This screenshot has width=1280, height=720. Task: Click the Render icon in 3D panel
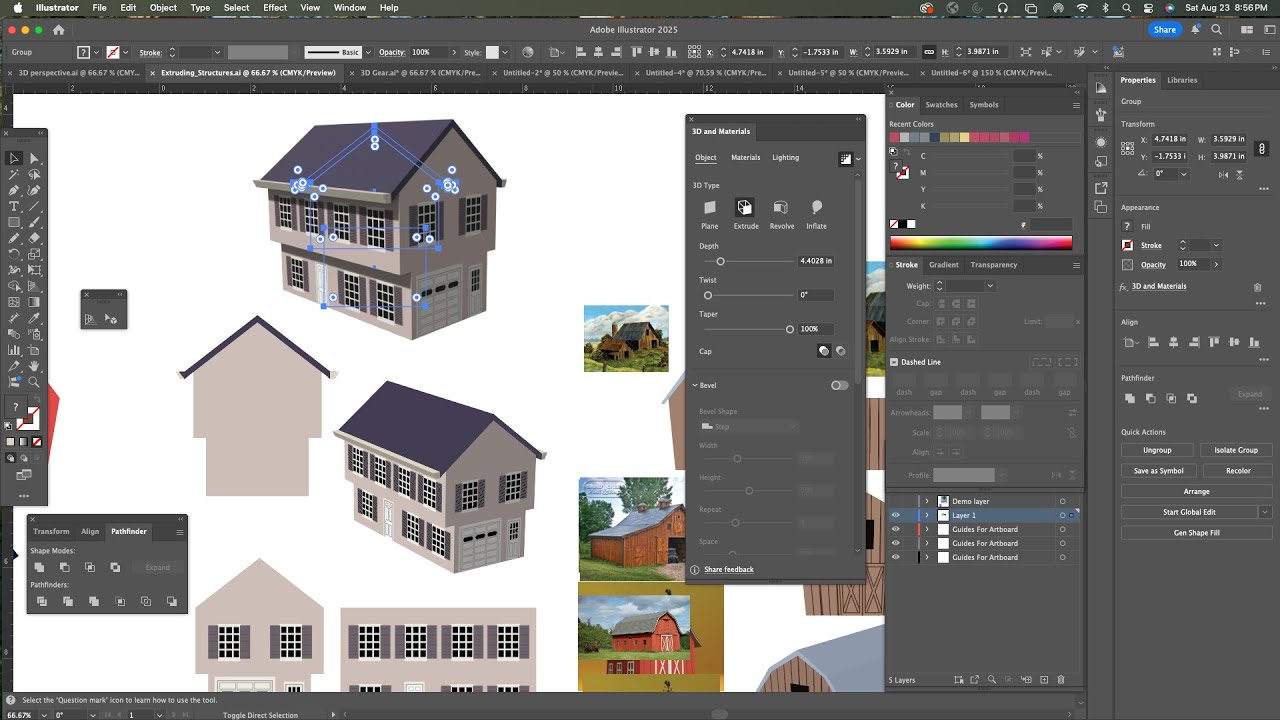845,158
